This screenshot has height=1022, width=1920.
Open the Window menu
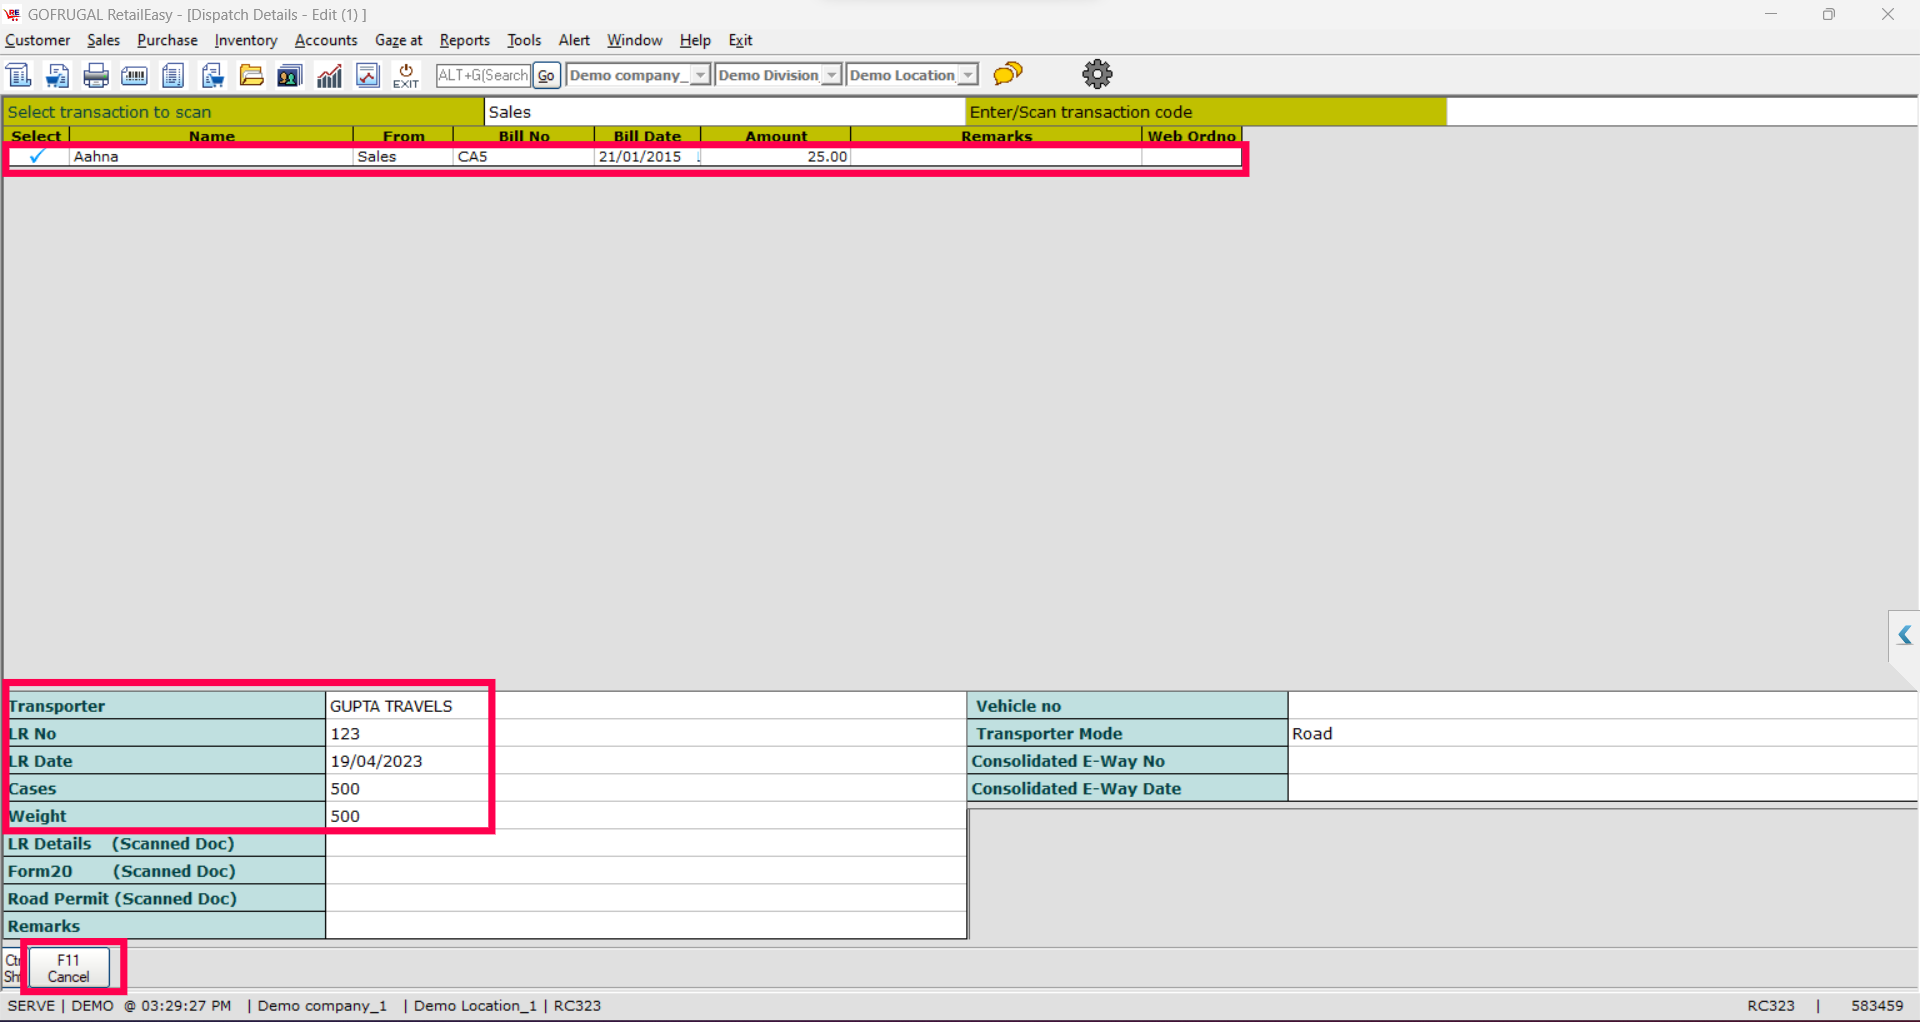click(x=635, y=40)
